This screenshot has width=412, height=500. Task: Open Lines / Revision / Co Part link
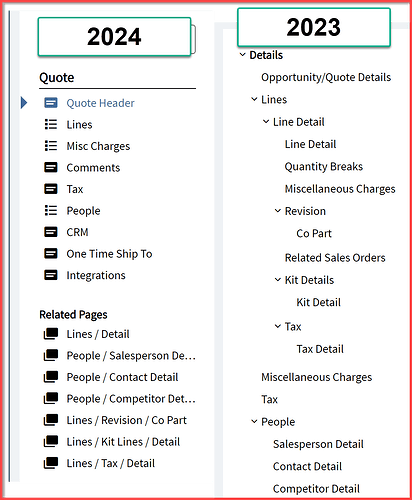pyautogui.click(x=127, y=420)
